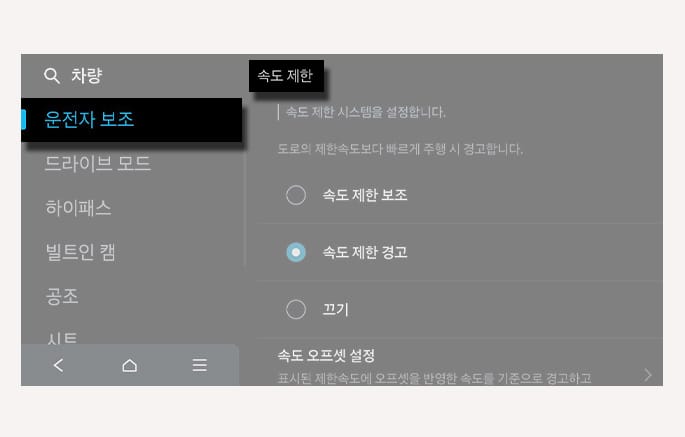Click the 차량 search title text
685x437 pixels.
click(86, 76)
